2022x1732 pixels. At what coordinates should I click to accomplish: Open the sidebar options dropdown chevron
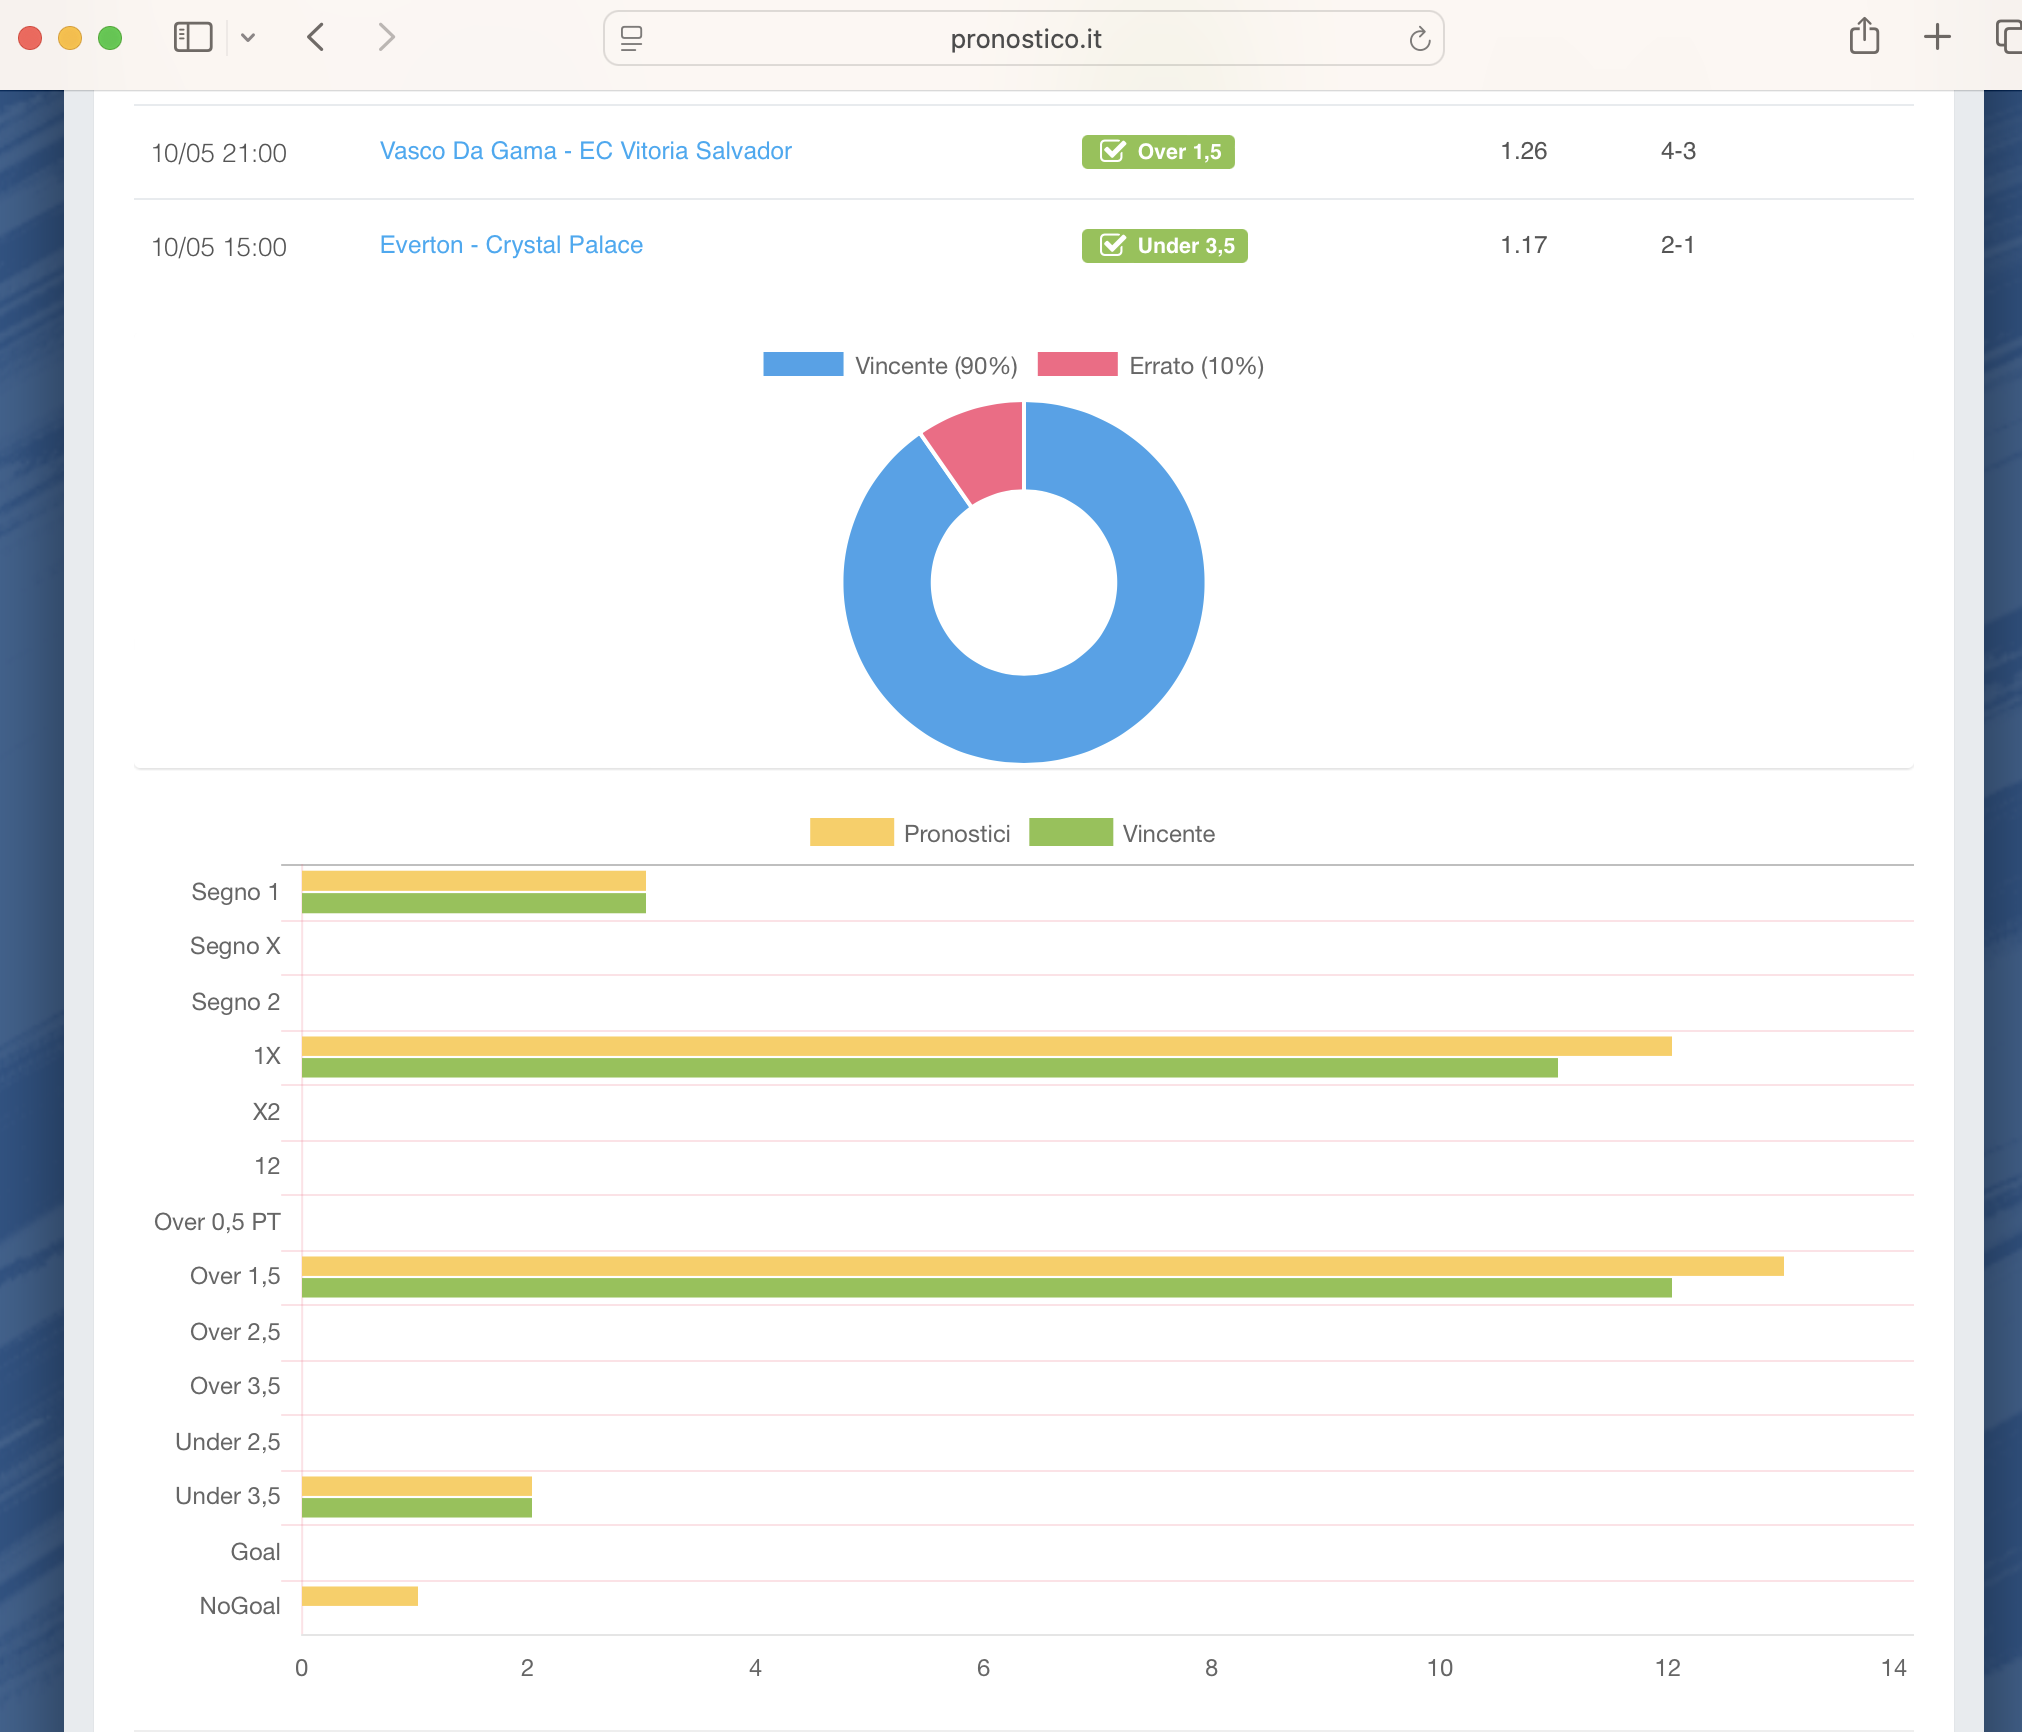point(248,38)
